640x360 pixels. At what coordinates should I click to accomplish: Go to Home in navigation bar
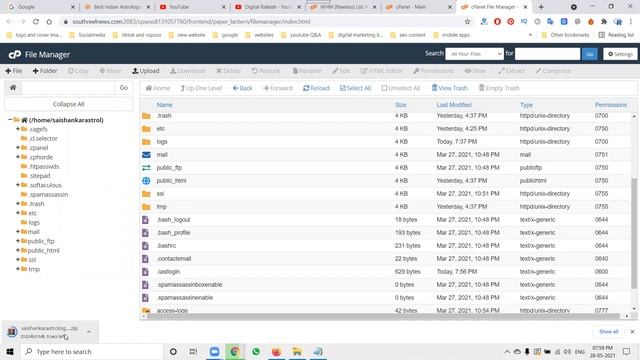(x=158, y=88)
